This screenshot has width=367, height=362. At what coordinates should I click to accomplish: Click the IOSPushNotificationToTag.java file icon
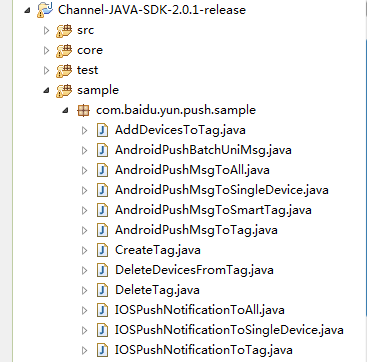[102, 350]
